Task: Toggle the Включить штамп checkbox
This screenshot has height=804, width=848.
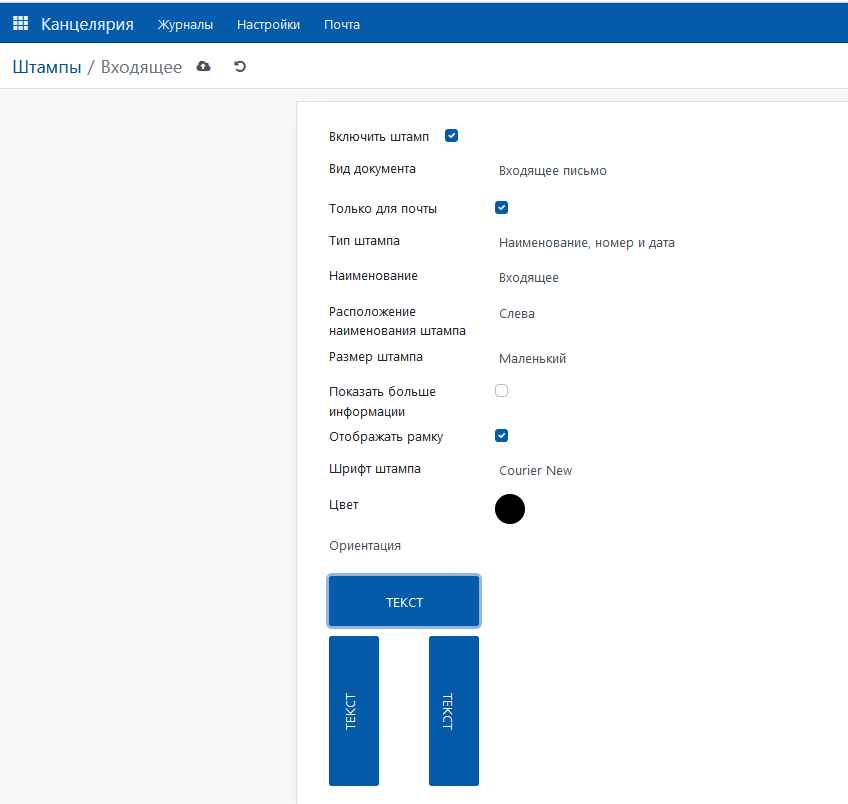Action: [x=452, y=136]
